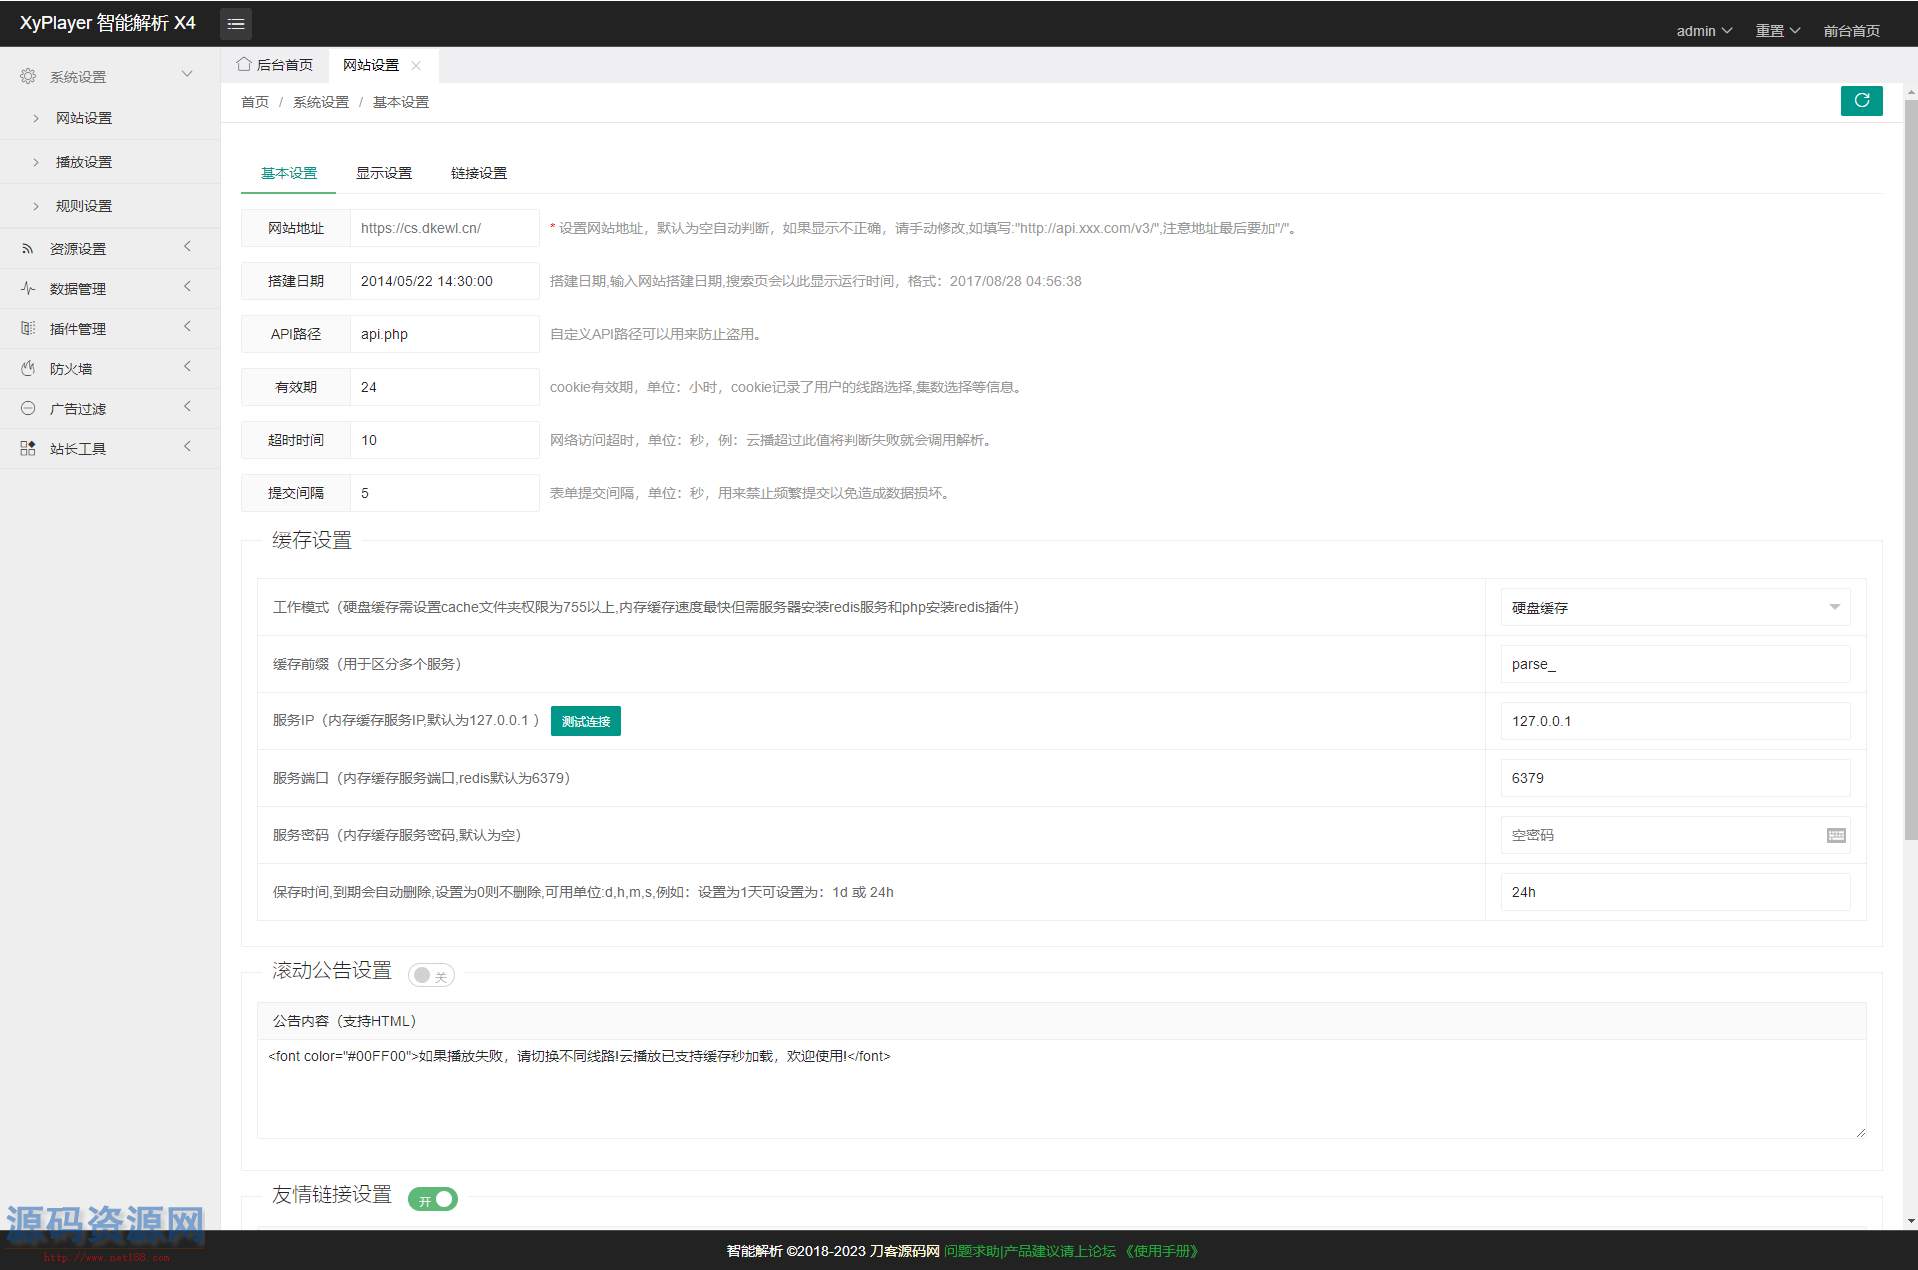Open 站长工具 via its sidebar icon
1918x1270 pixels.
point(27,448)
